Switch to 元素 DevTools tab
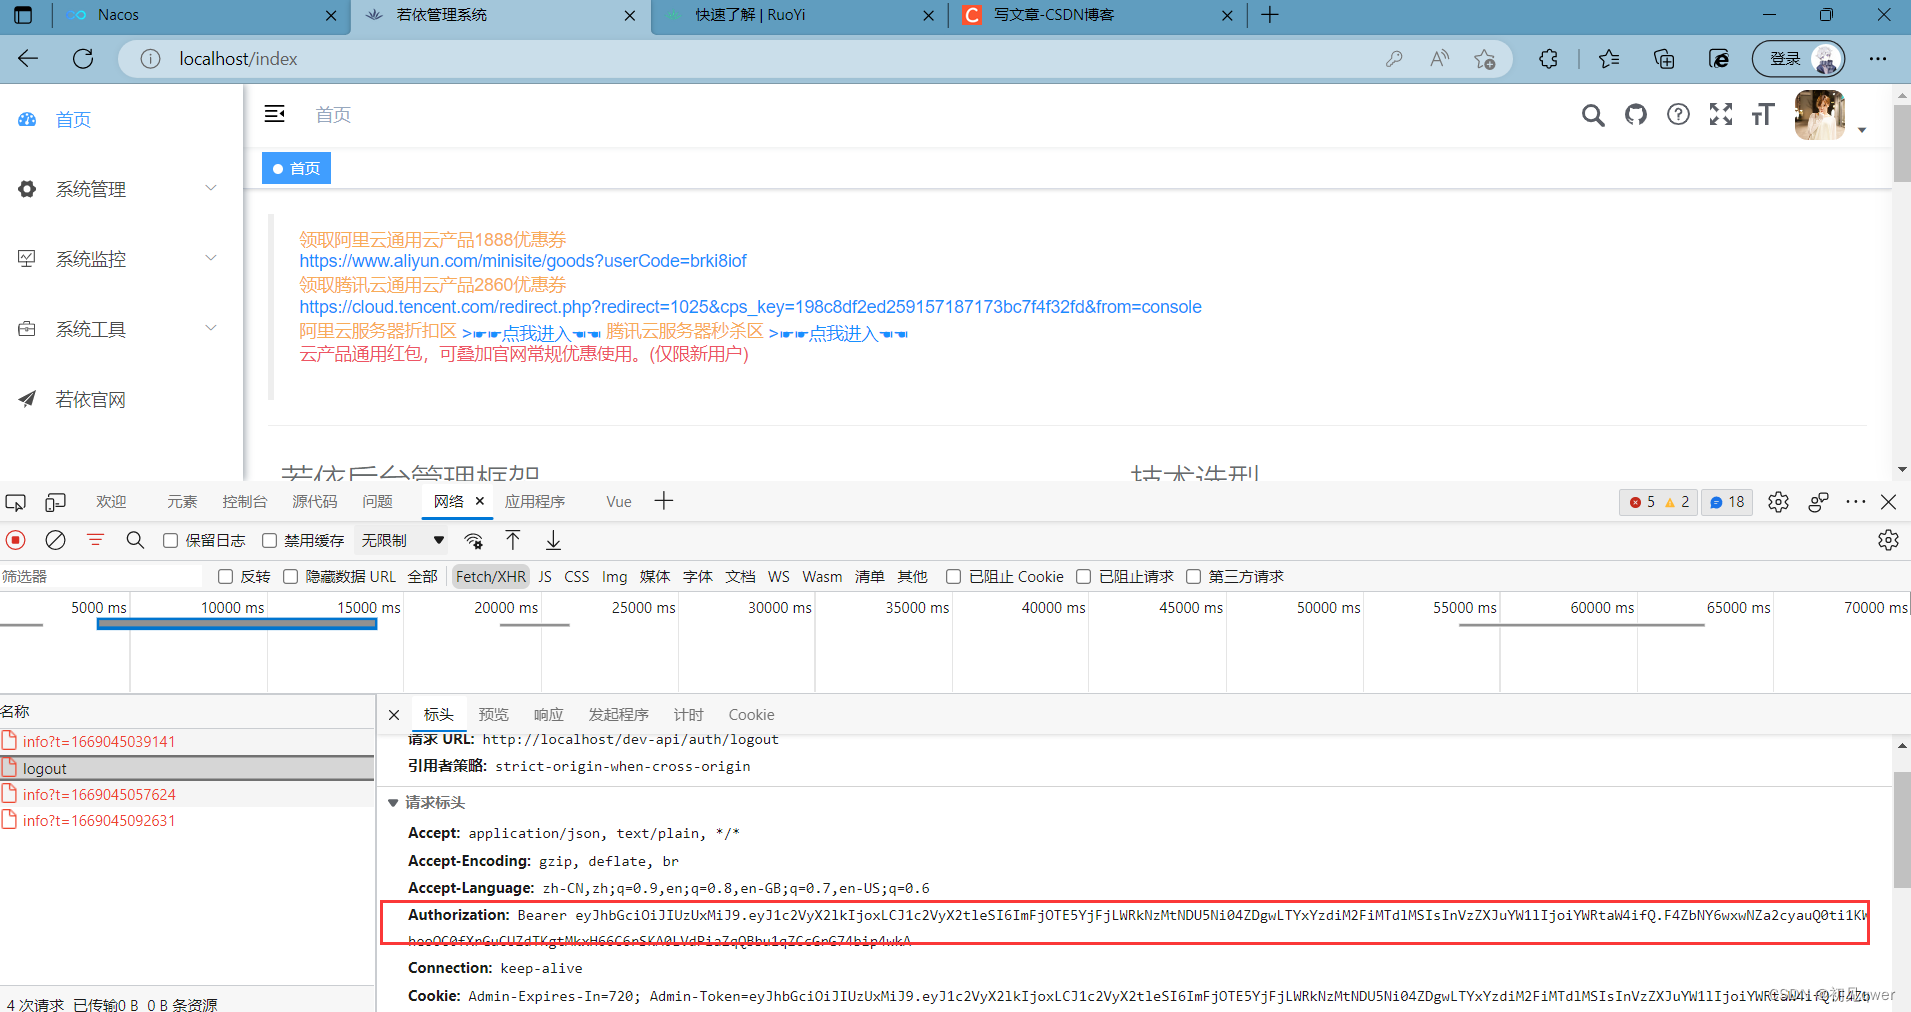Image resolution: width=1911 pixels, height=1012 pixels. point(182,502)
